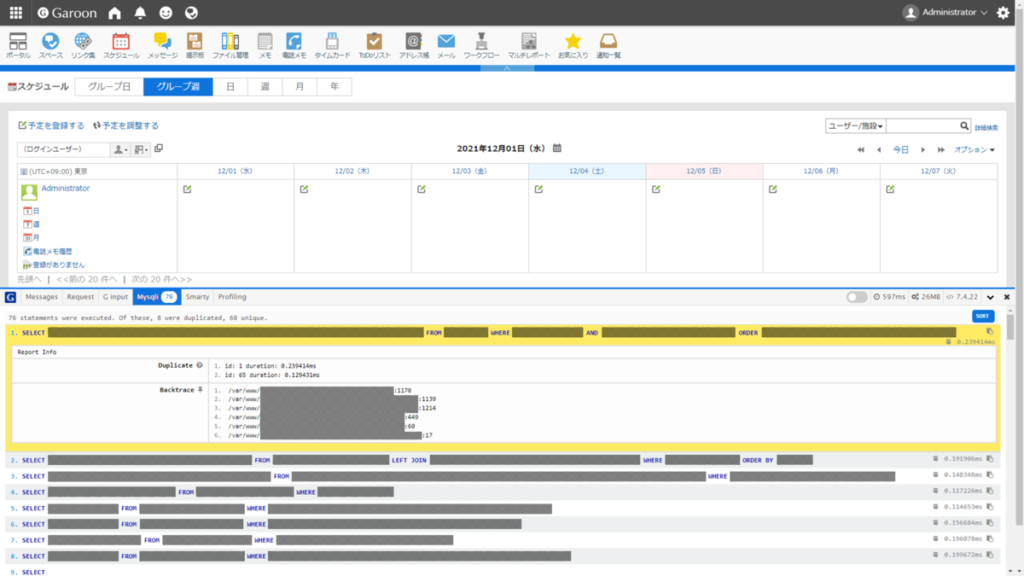Add an appointment on 12/07
This screenshot has width=1024, height=576.
point(890,189)
